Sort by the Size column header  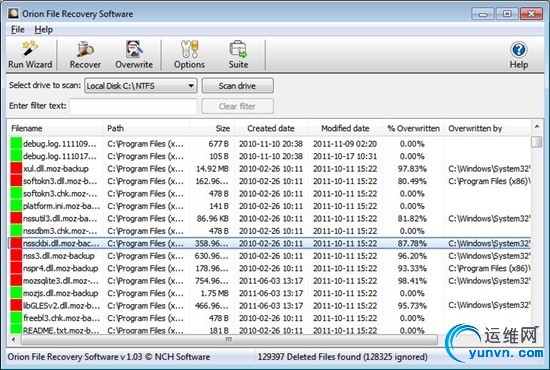point(212,128)
